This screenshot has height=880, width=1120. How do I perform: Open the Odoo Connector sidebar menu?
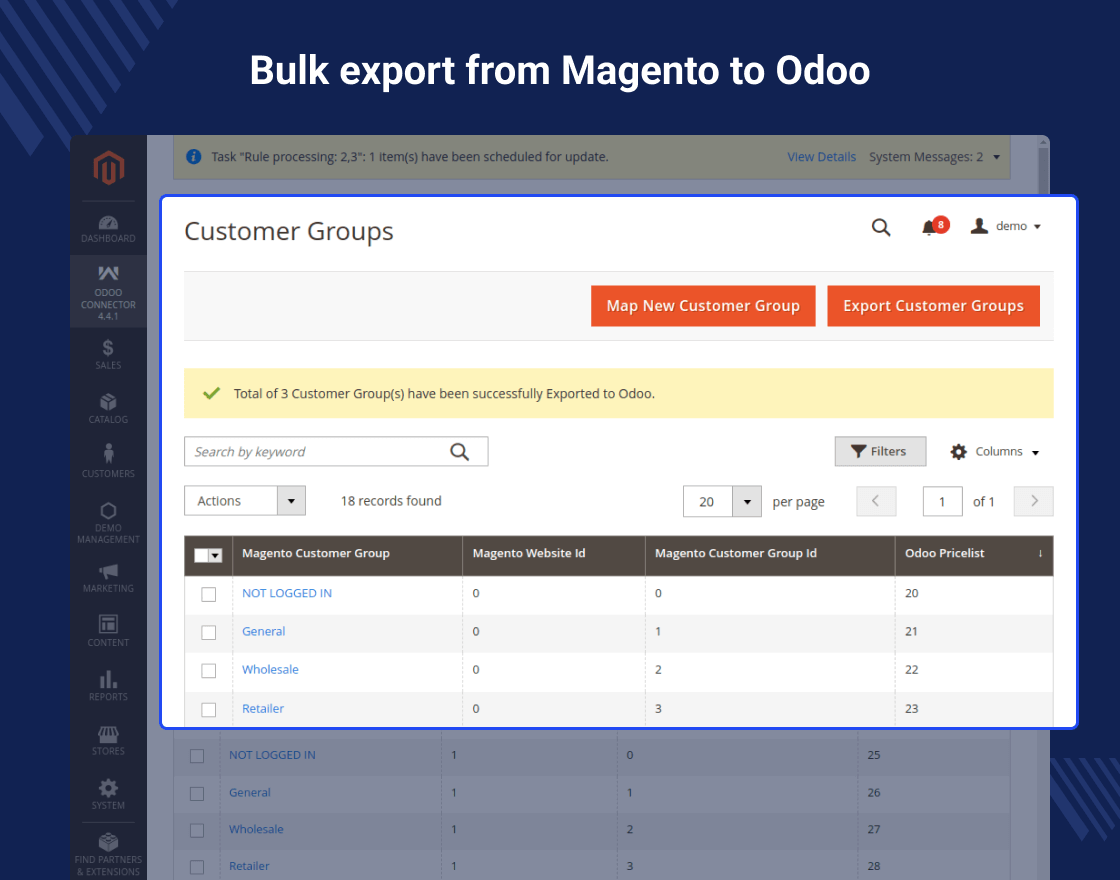(x=108, y=292)
